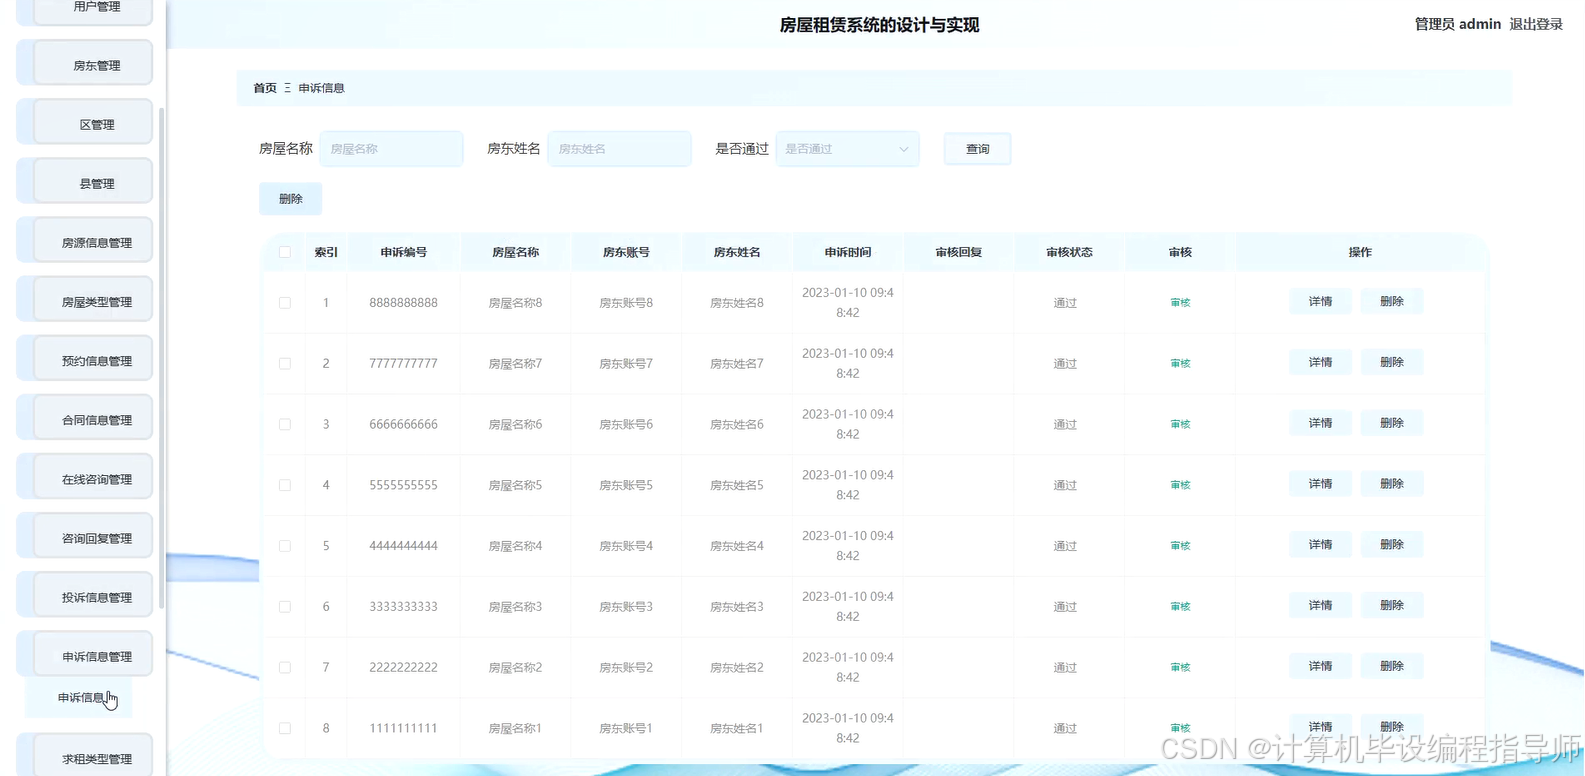The width and height of the screenshot is (1585, 776).
Task: Click the 申诉时间 column header
Action: tap(847, 252)
